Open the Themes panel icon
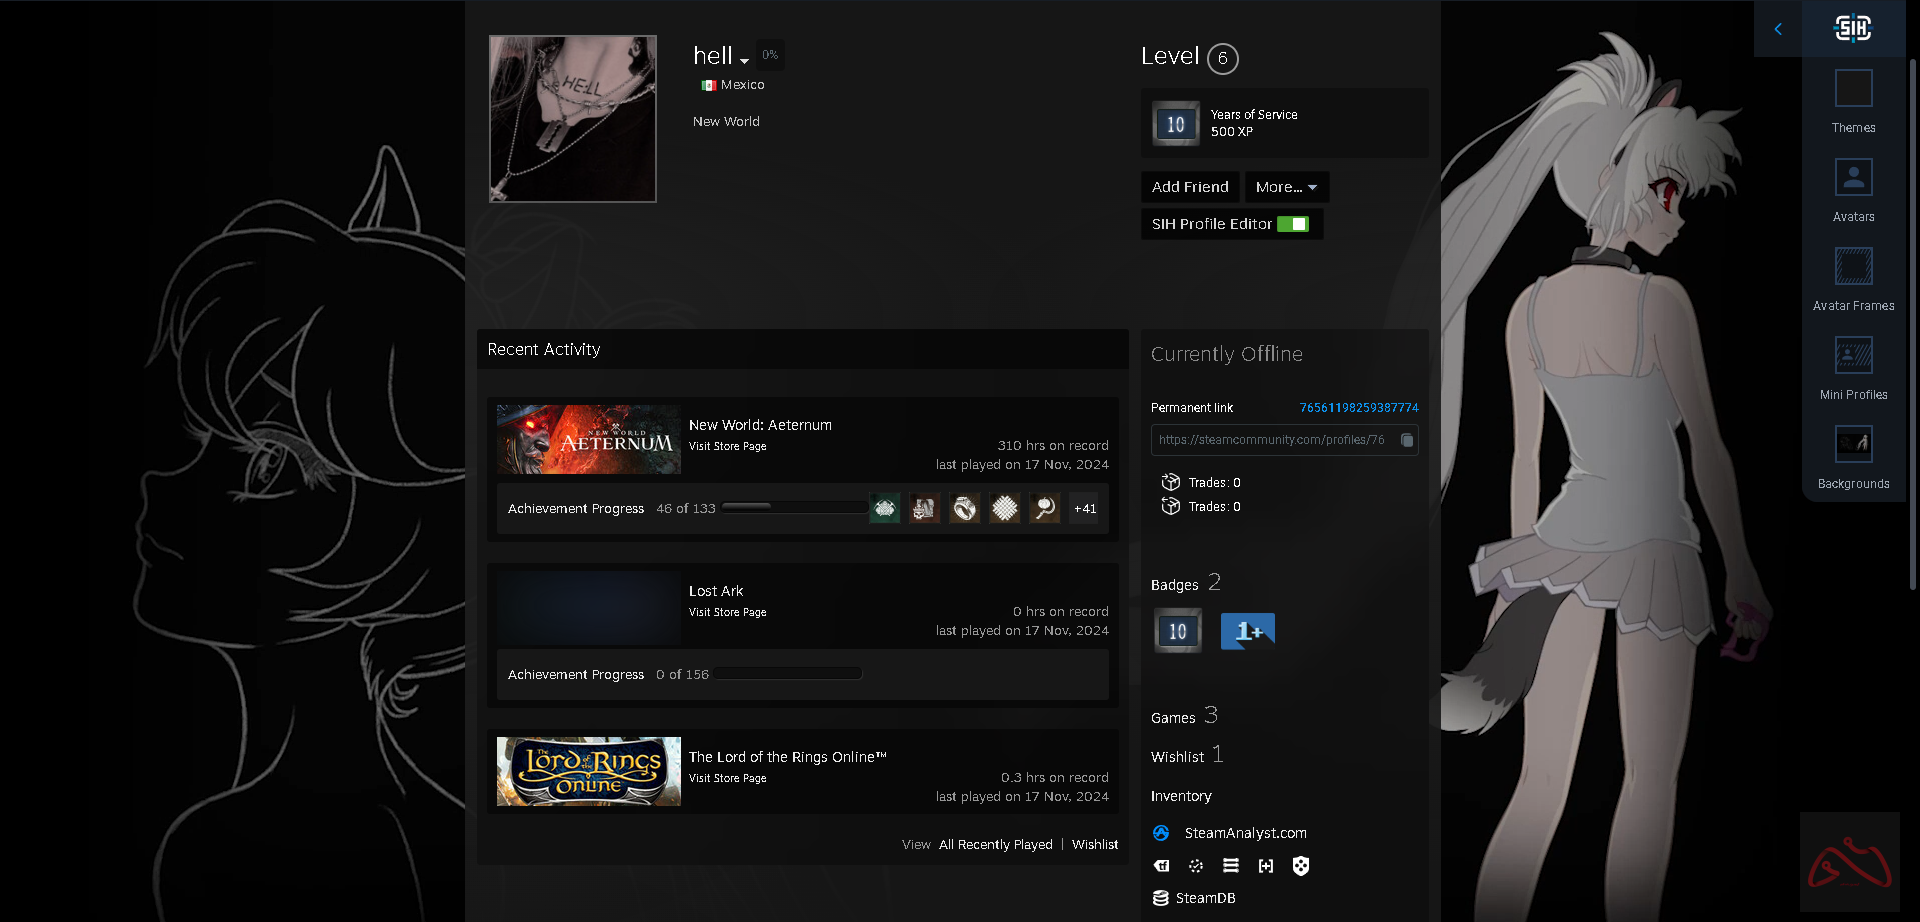Image resolution: width=1920 pixels, height=922 pixels. pyautogui.click(x=1853, y=89)
